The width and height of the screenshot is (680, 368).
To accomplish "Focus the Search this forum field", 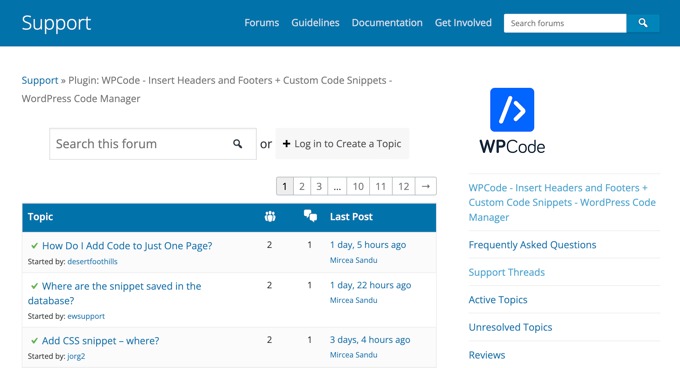I will coord(153,143).
